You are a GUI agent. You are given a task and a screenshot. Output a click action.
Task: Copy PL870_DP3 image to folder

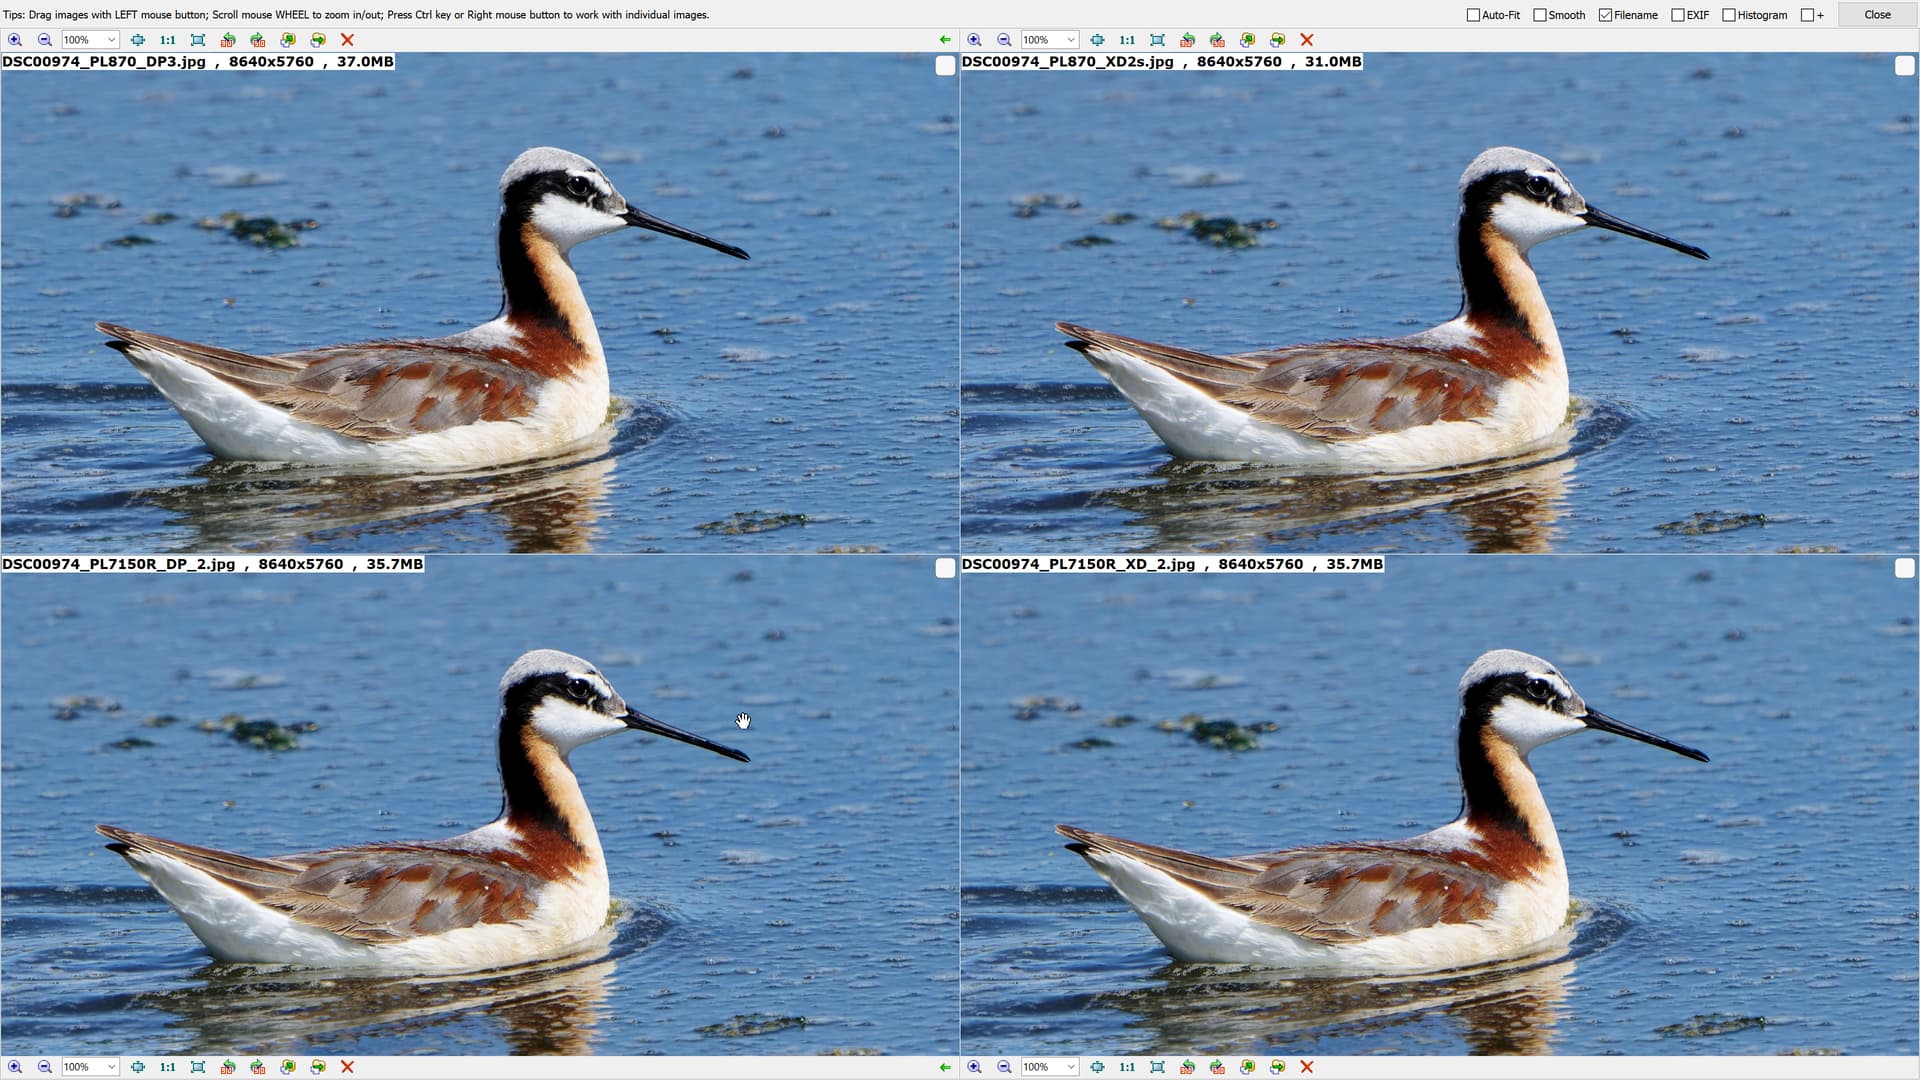pos(288,40)
